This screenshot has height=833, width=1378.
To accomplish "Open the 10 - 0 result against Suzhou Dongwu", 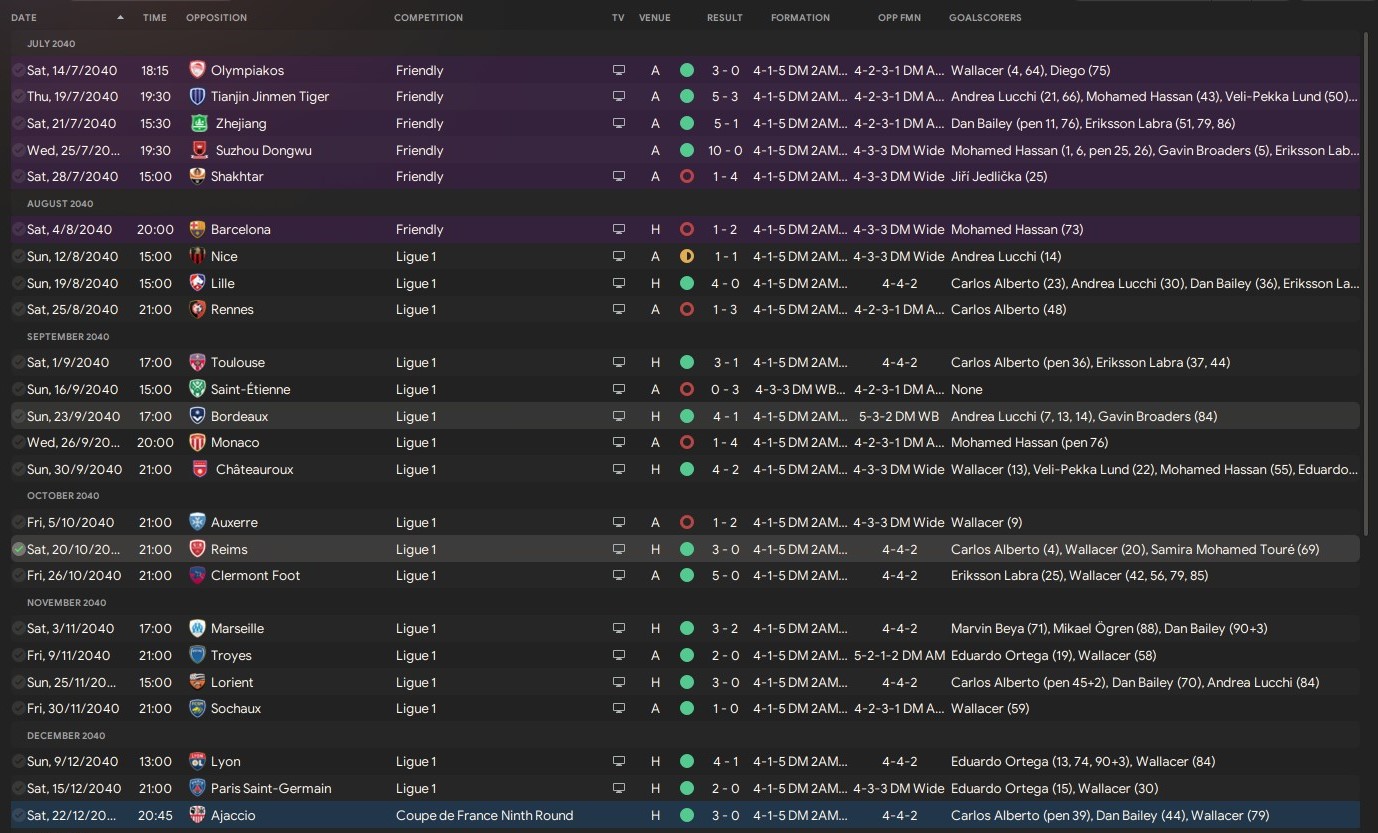I will pos(725,150).
